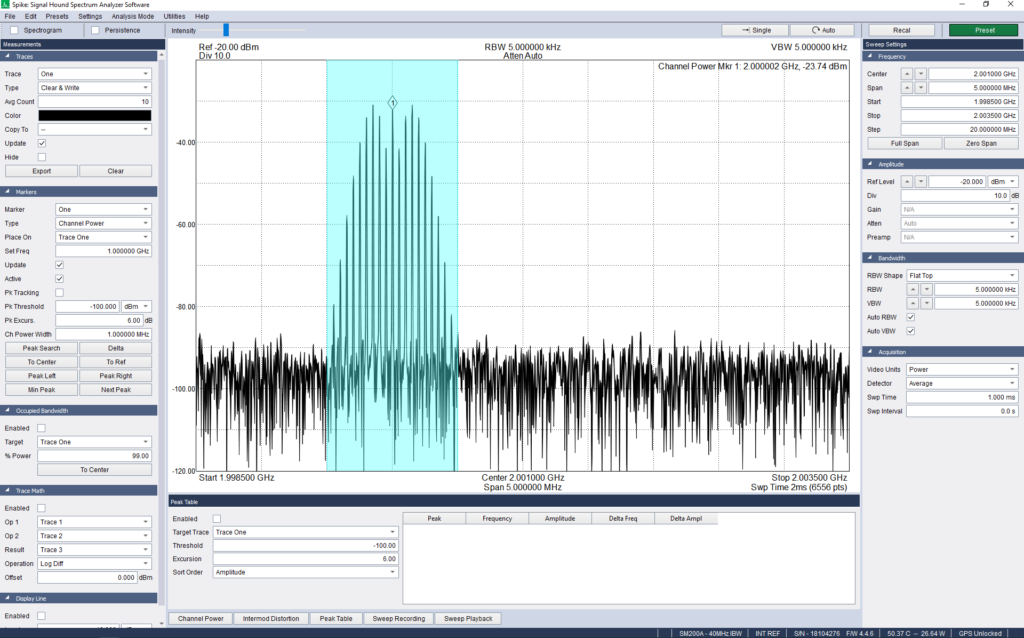The image size is (1024, 638).
Task: Click the Full Span button
Action: coord(903,143)
